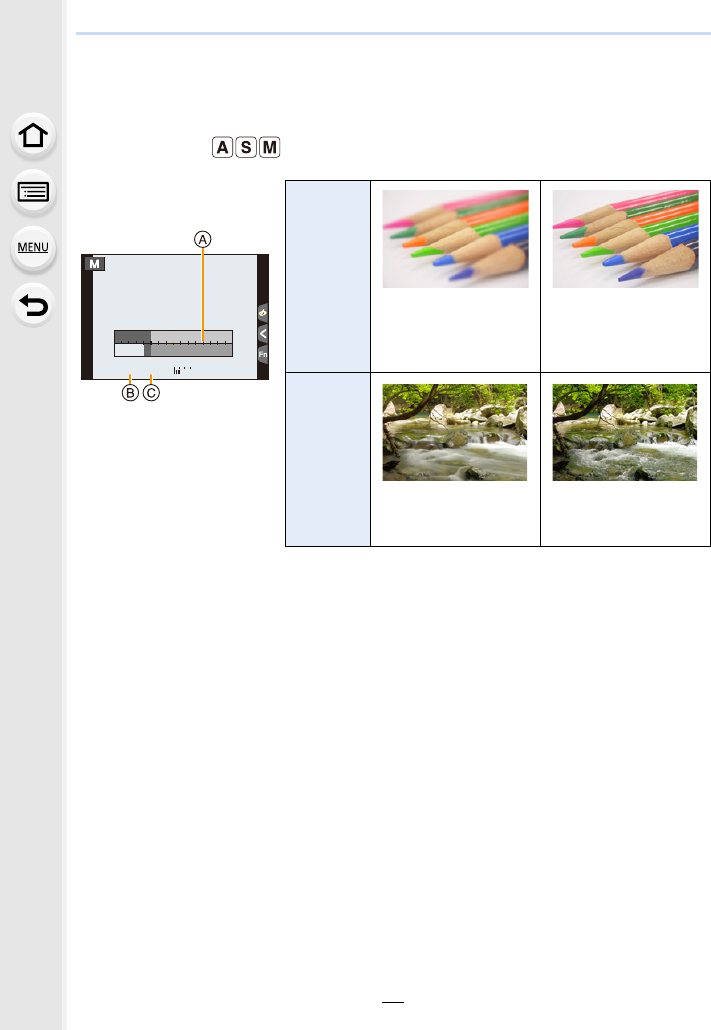Open the frozen-motion stream thumbnail
711x1030 pixels.
625,432
